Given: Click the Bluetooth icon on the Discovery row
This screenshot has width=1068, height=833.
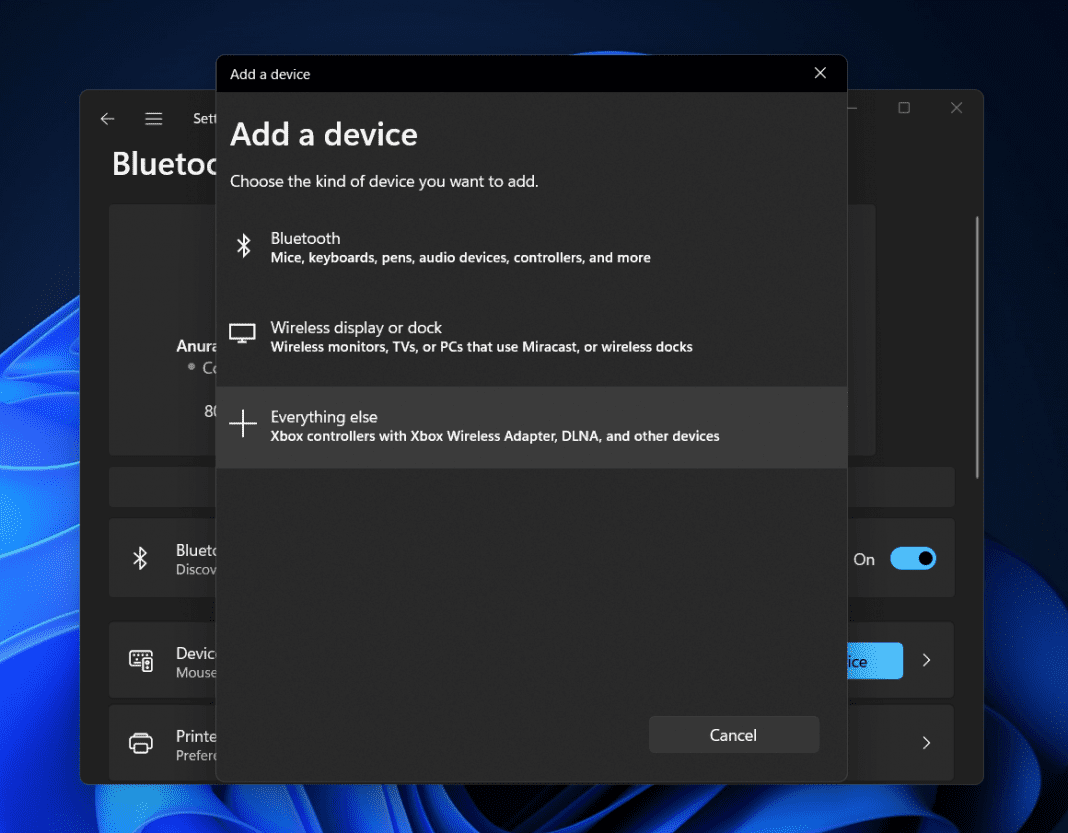Looking at the screenshot, I should pyautogui.click(x=141, y=558).
